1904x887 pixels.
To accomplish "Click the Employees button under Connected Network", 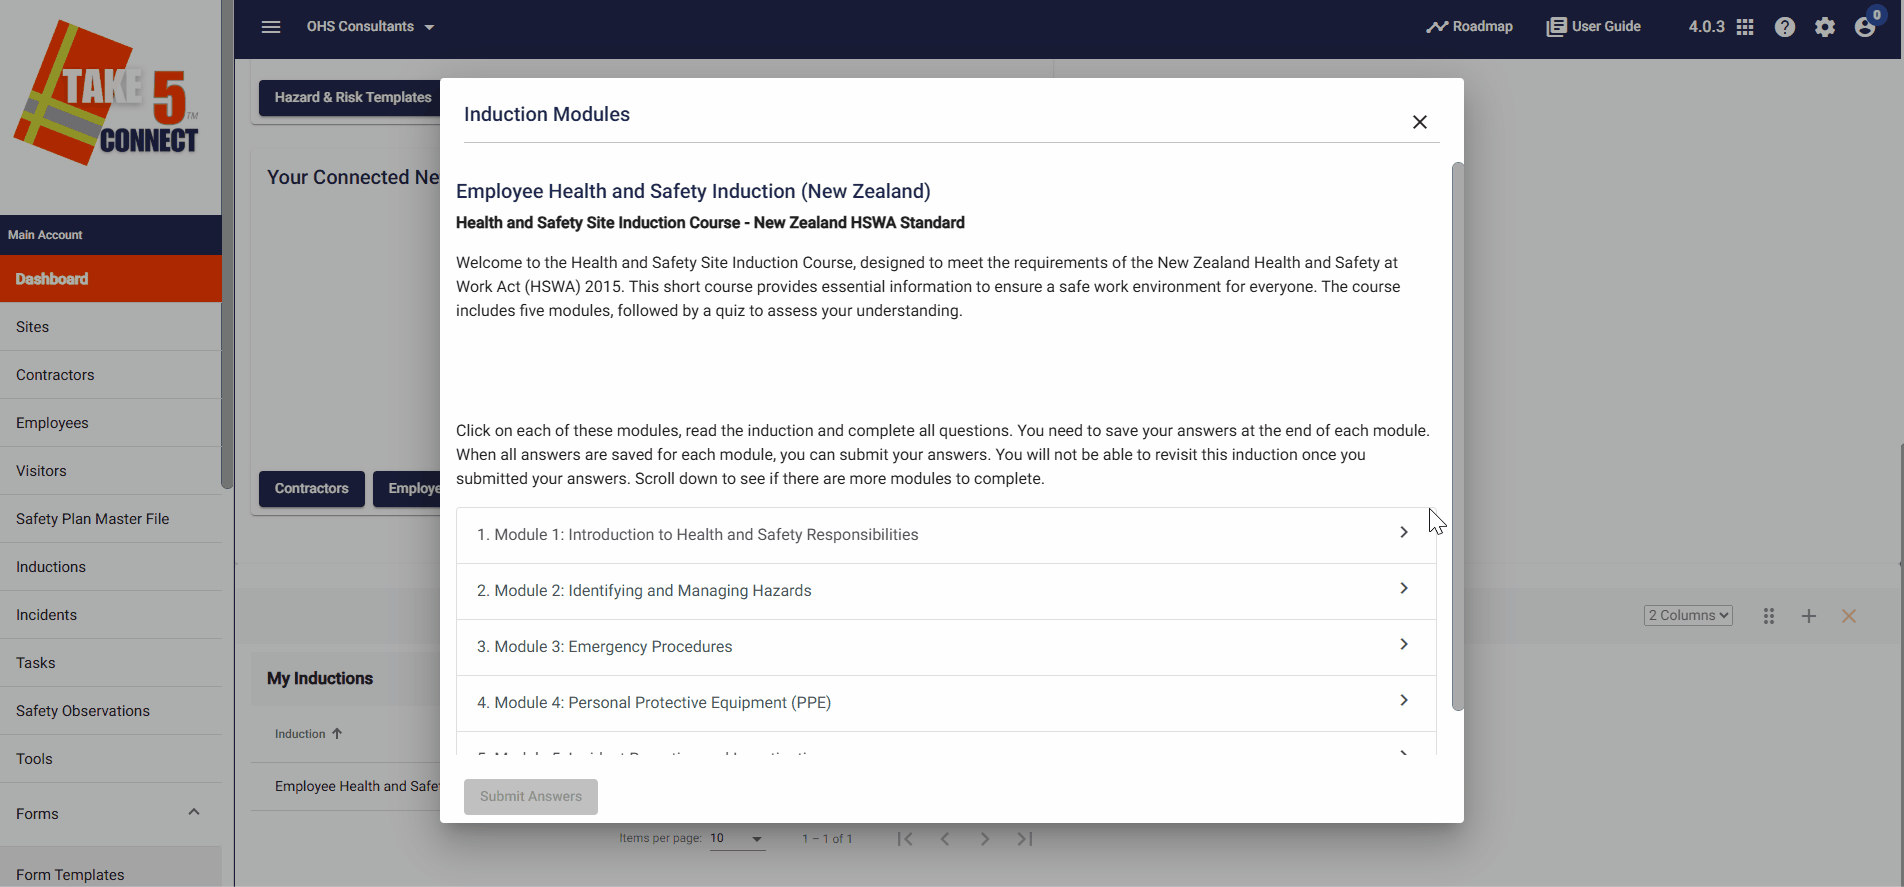I will [x=408, y=489].
